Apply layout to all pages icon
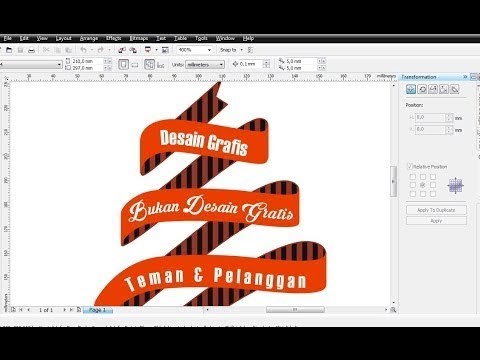The image size is (480, 360). [x=149, y=64]
